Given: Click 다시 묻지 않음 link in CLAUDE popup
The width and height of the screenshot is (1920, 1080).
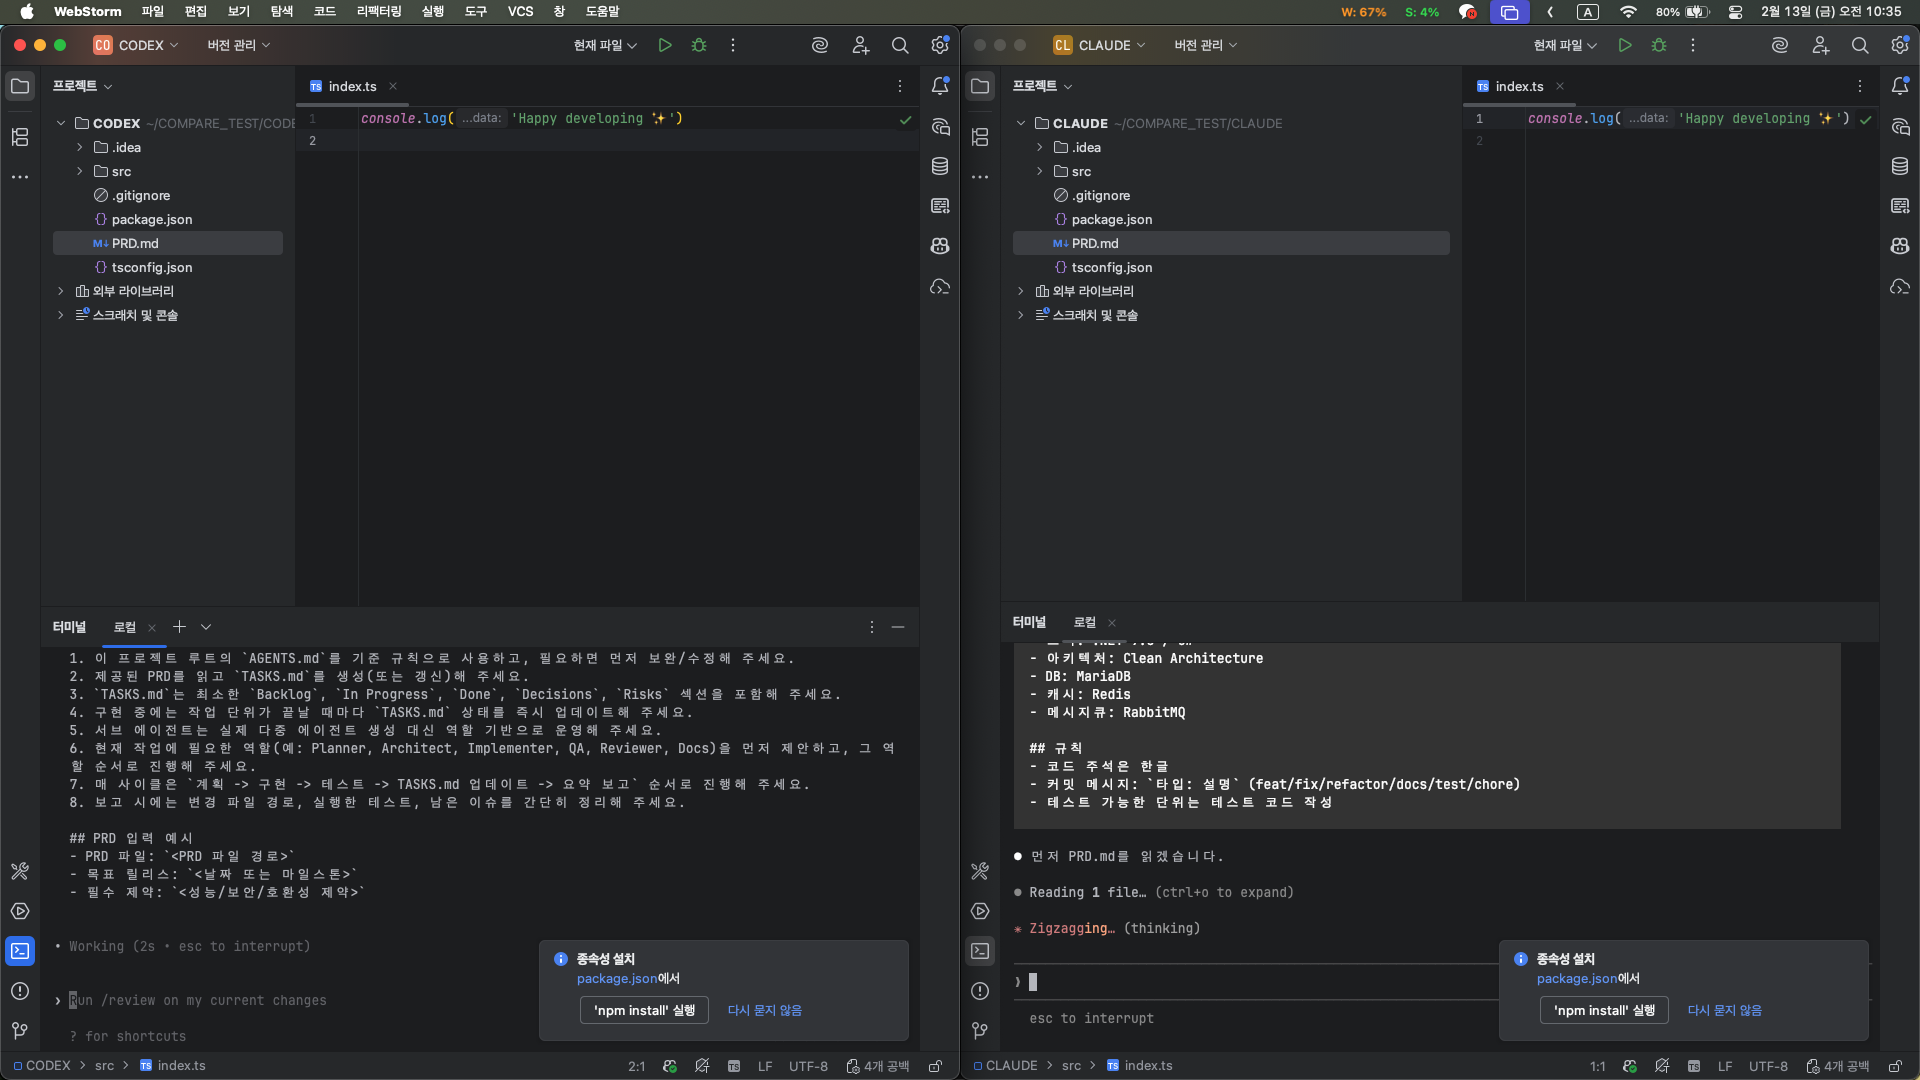Looking at the screenshot, I should coord(1724,1010).
